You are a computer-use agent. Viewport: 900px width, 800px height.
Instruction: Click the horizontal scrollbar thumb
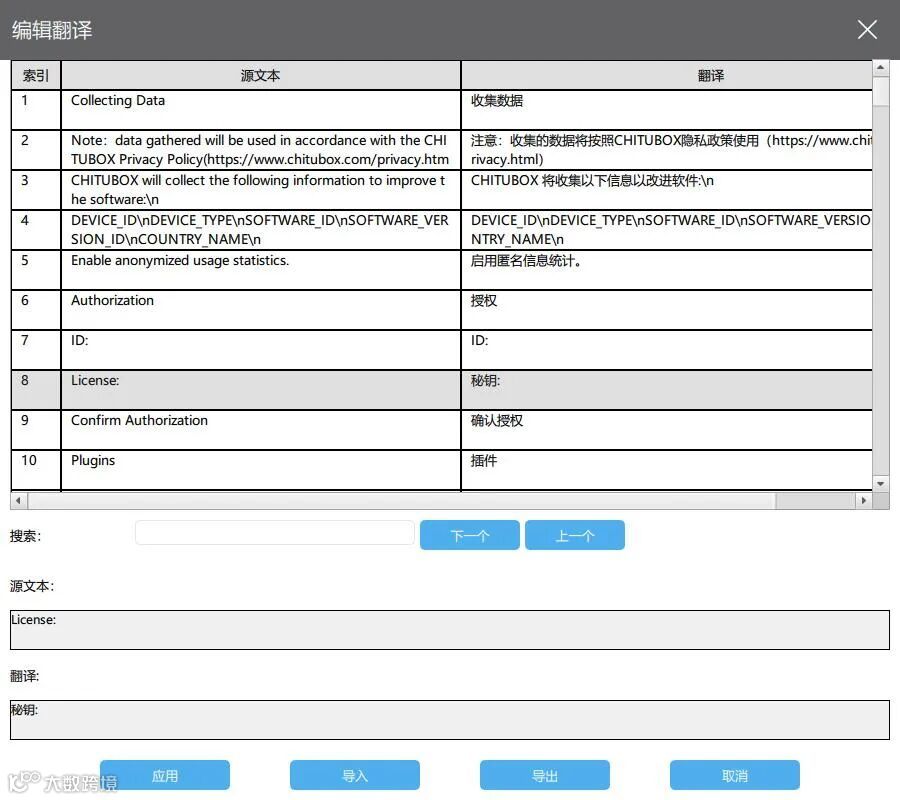coord(402,500)
